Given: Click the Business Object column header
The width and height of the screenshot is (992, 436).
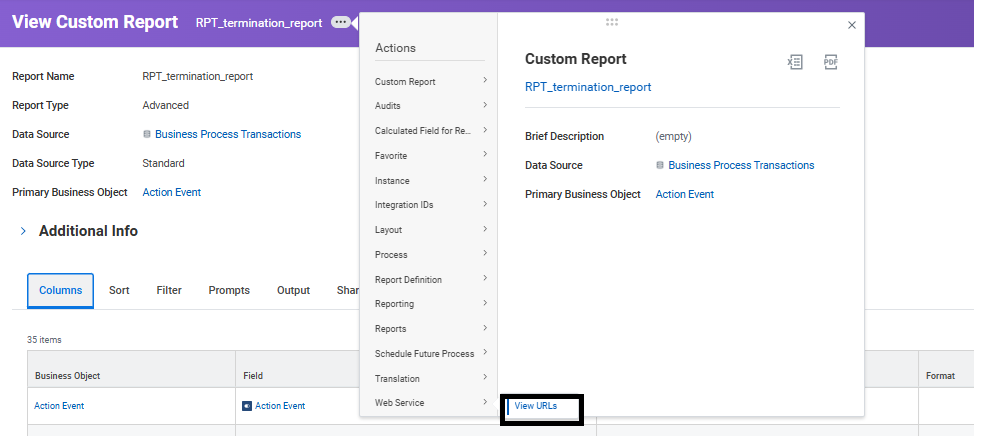Looking at the screenshot, I should (x=68, y=376).
